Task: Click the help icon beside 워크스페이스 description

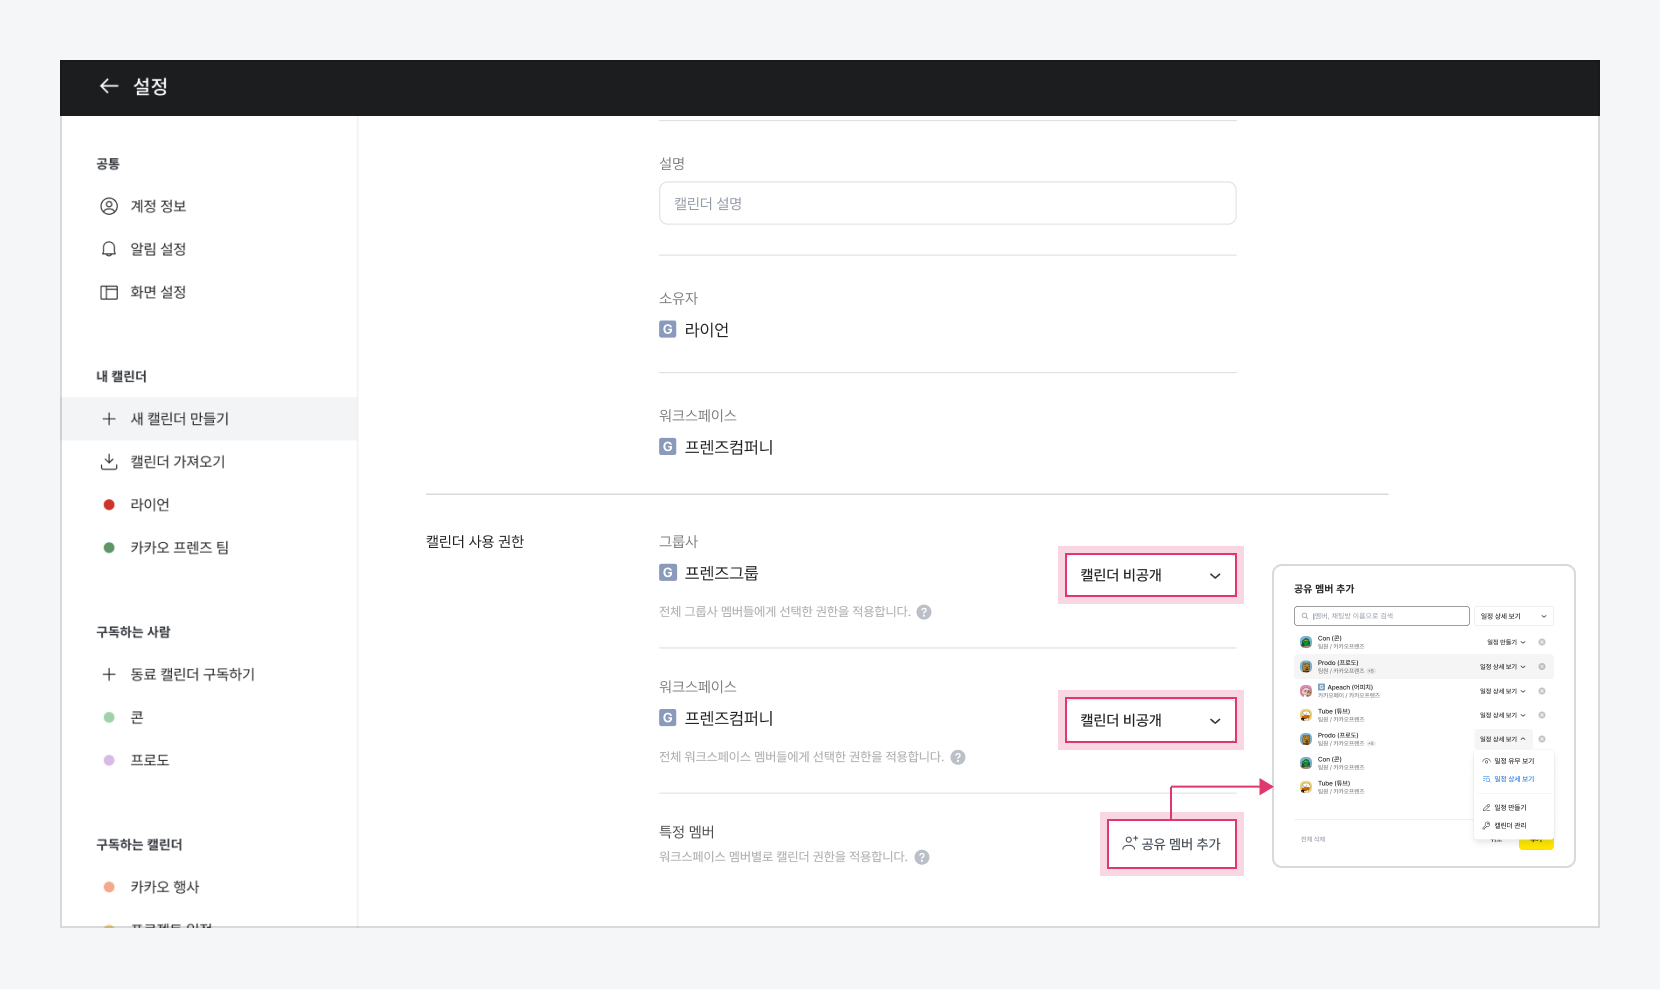Action: click(x=958, y=757)
